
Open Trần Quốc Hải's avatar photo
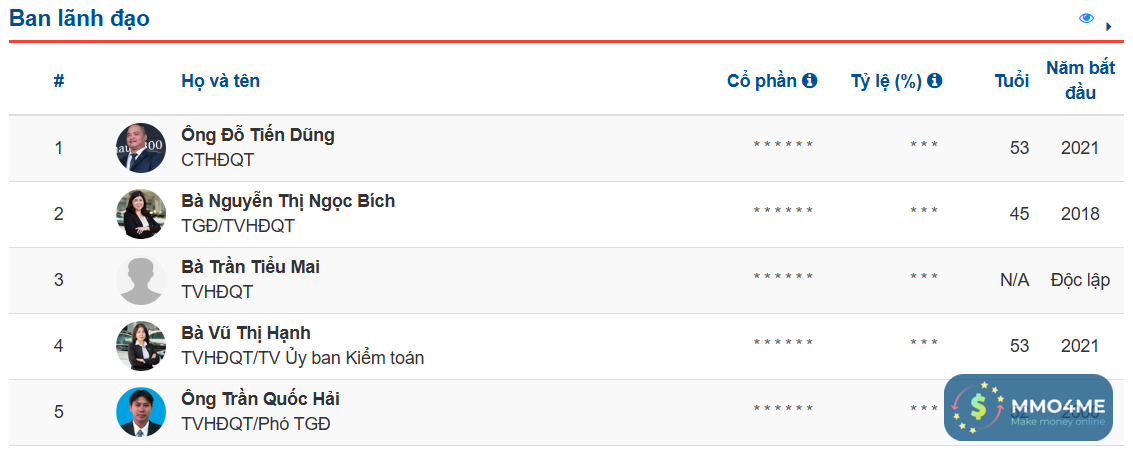click(x=141, y=412)
